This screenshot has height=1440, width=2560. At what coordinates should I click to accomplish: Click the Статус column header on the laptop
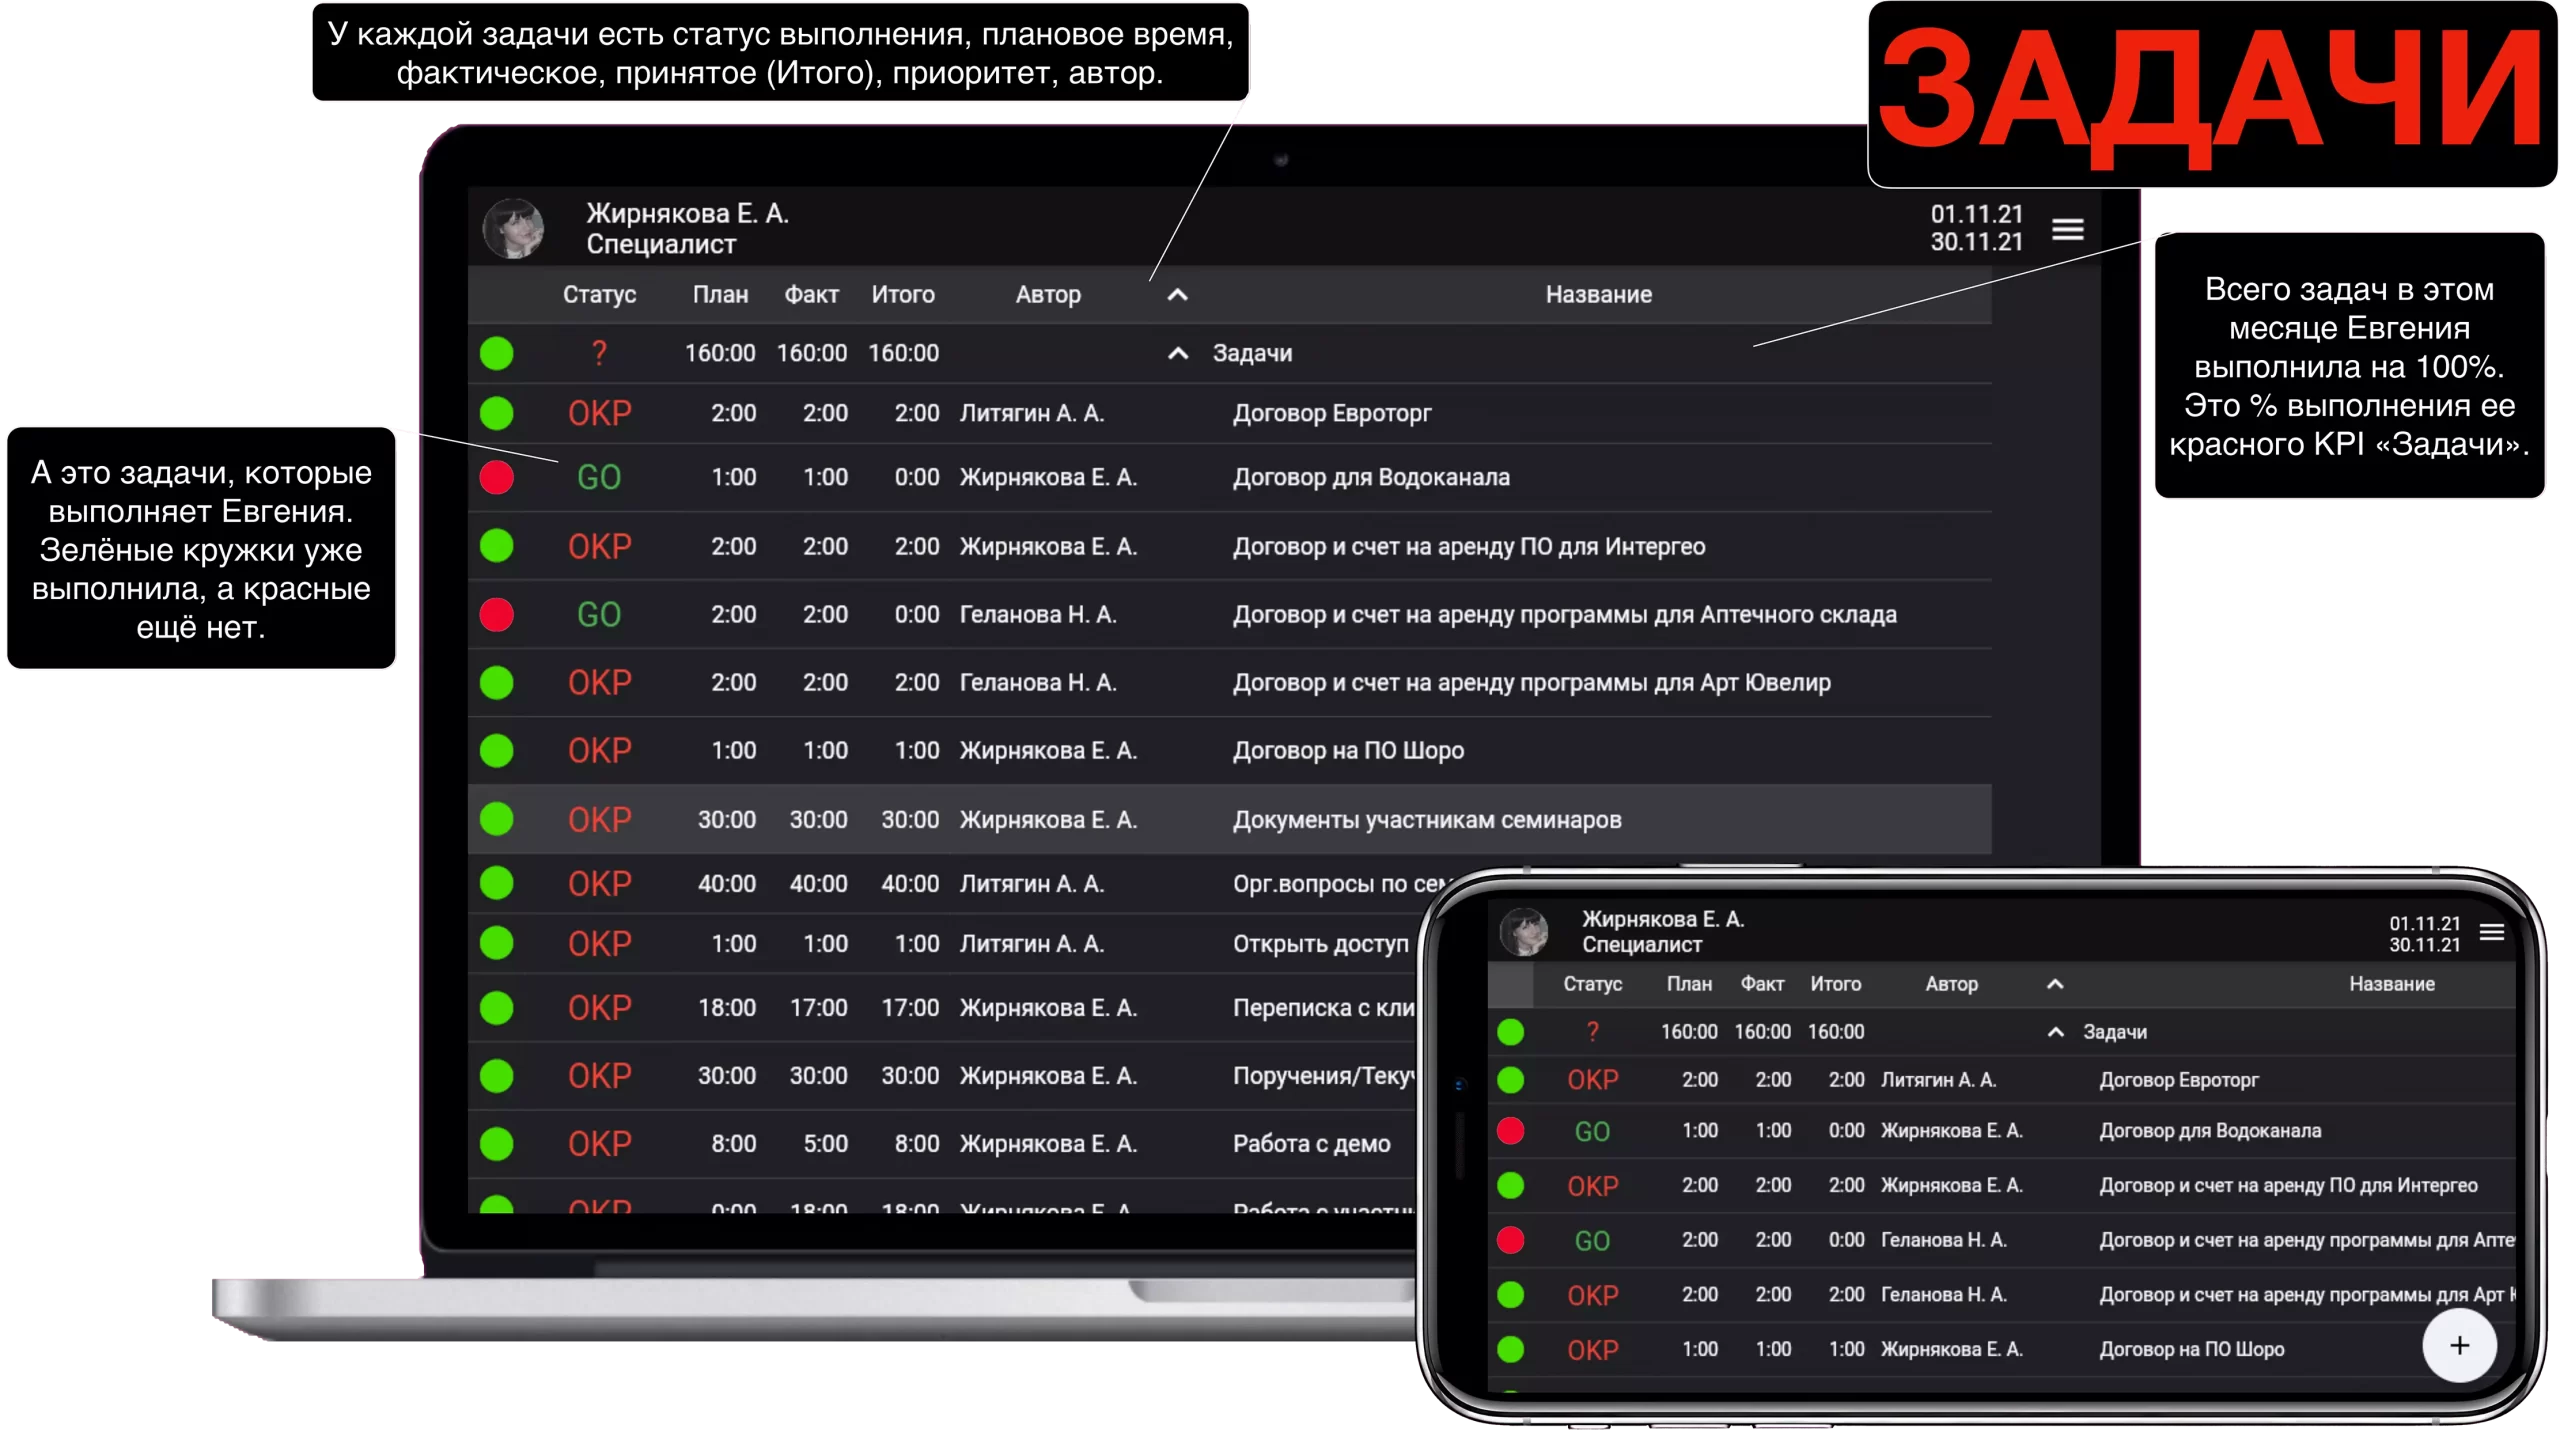click(x=599, y=295)
